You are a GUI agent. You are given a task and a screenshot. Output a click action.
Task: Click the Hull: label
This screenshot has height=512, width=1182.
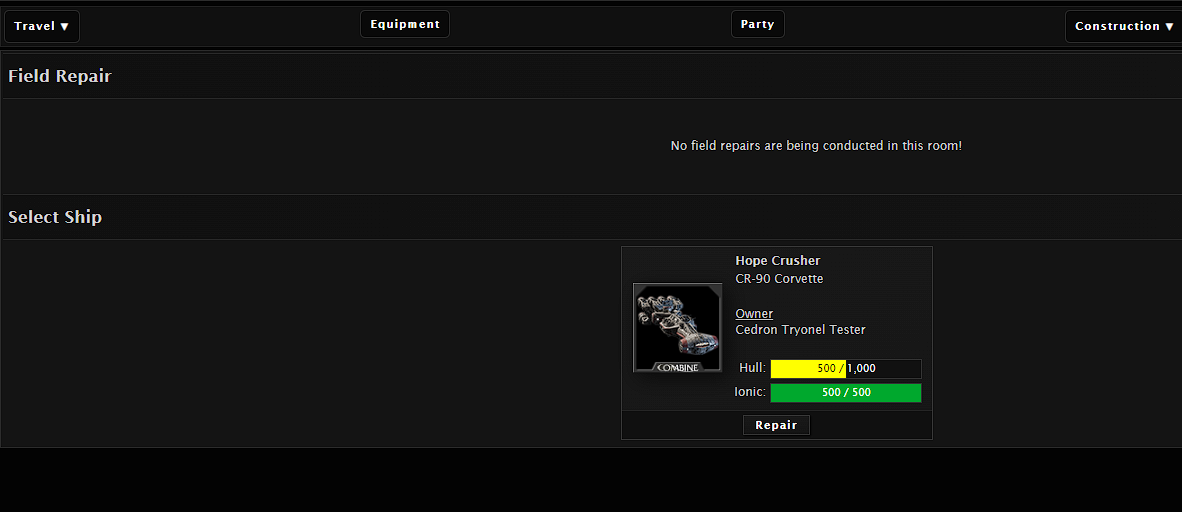(752, 369)
